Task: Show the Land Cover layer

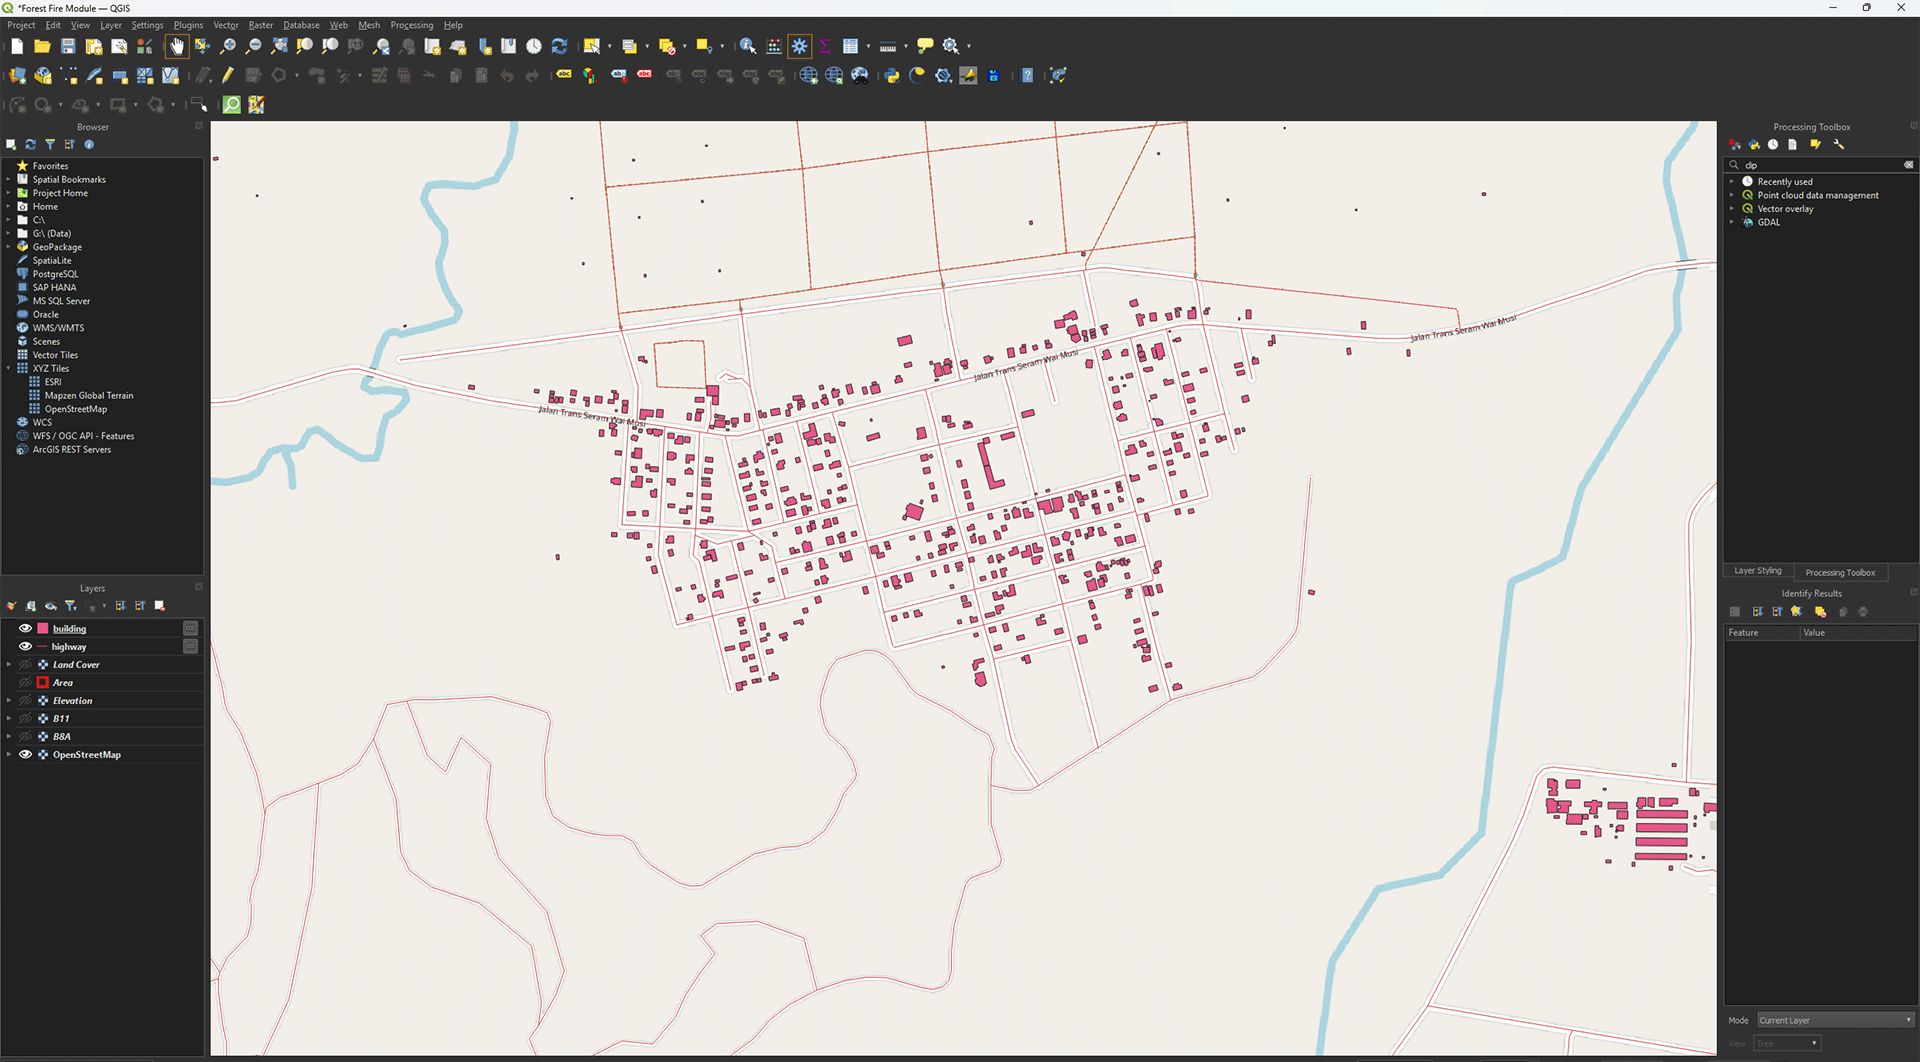Action: pyautogui.click(x=26, y=665)
